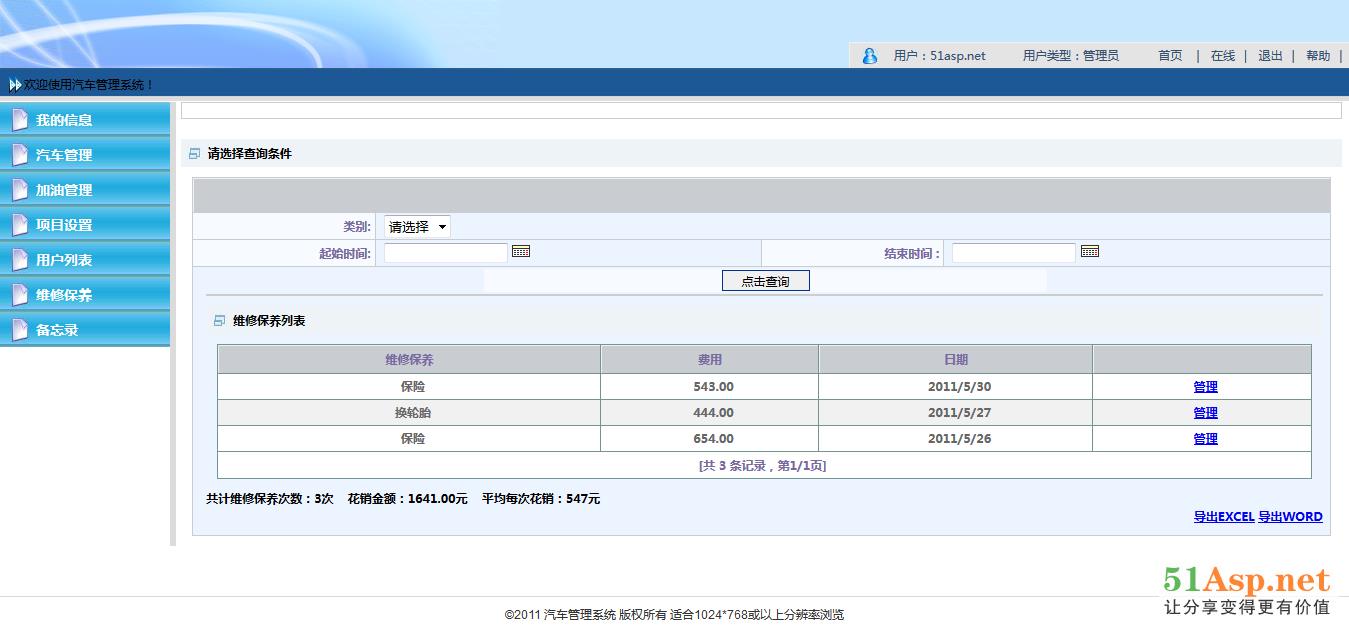Open end date calendar picker icon

[1089, 252]
